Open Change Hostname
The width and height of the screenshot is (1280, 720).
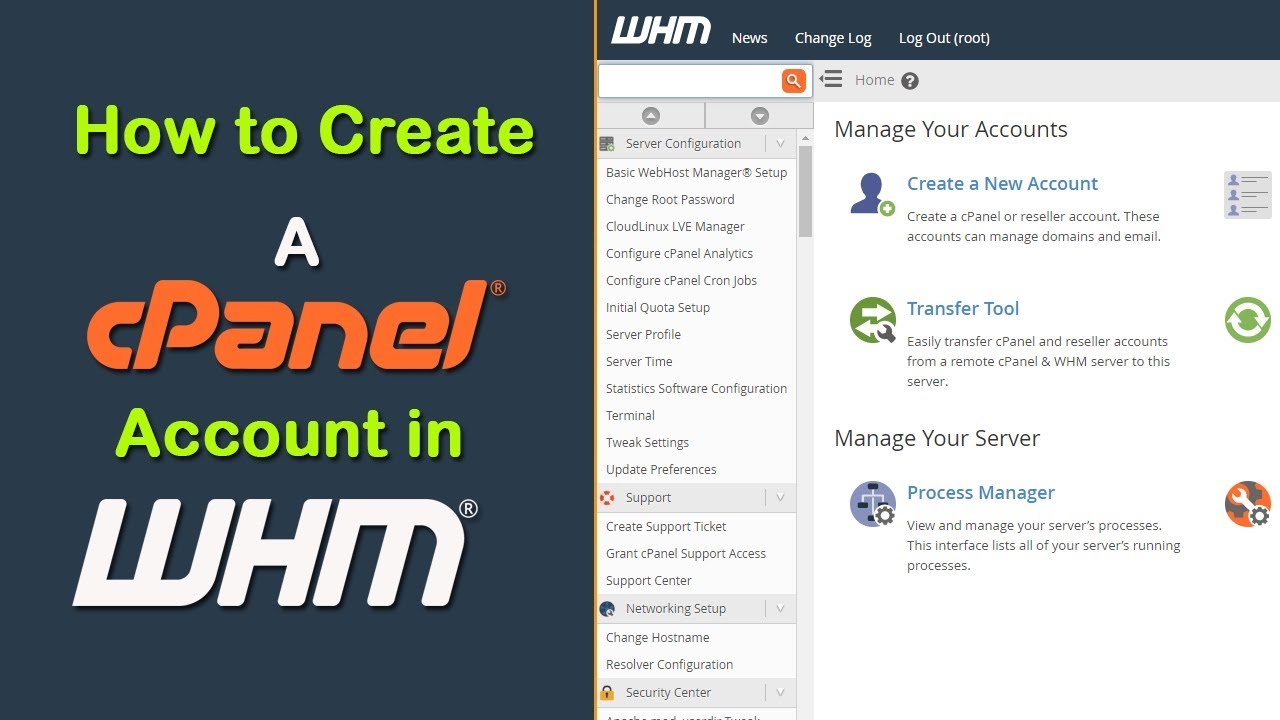(x=657, y=638)
